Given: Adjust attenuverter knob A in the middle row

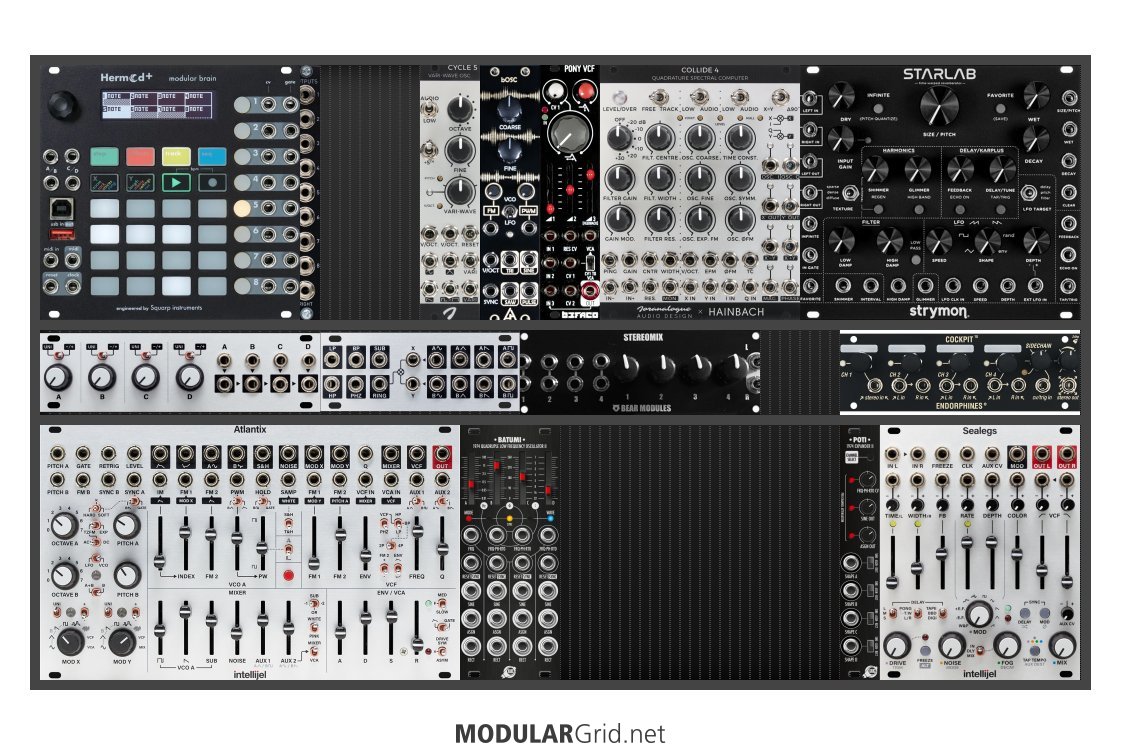Looking at the screenshot, I should tap(58, 376).
